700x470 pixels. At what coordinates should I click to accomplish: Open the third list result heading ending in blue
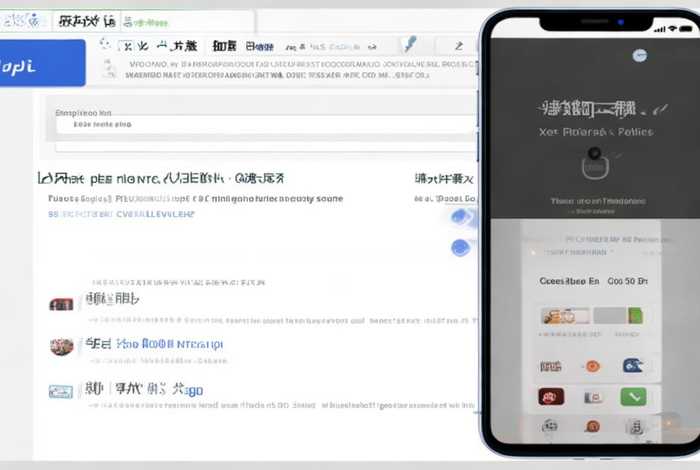click(144, 389)
